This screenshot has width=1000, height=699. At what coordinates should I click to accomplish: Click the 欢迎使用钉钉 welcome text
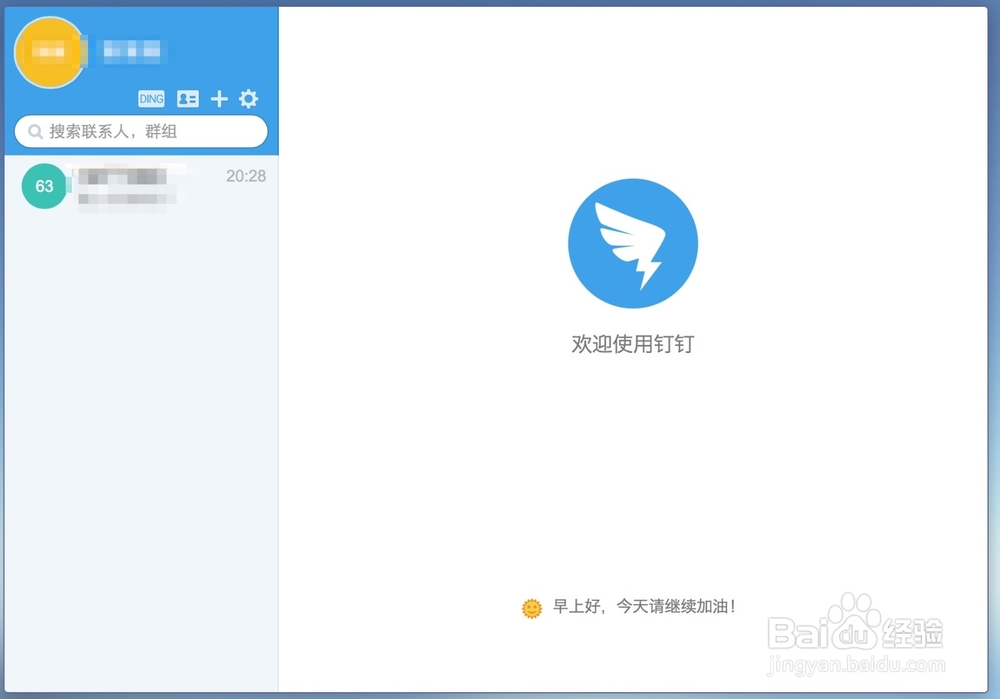pos(633,344)
